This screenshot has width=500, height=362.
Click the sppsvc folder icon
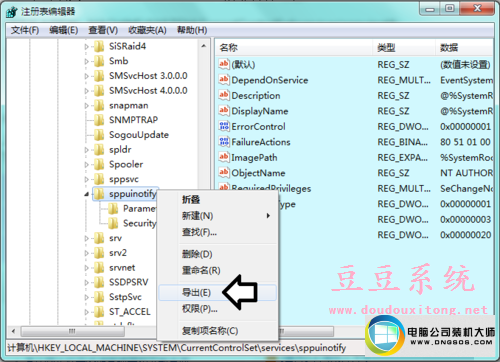coord(99,179)
